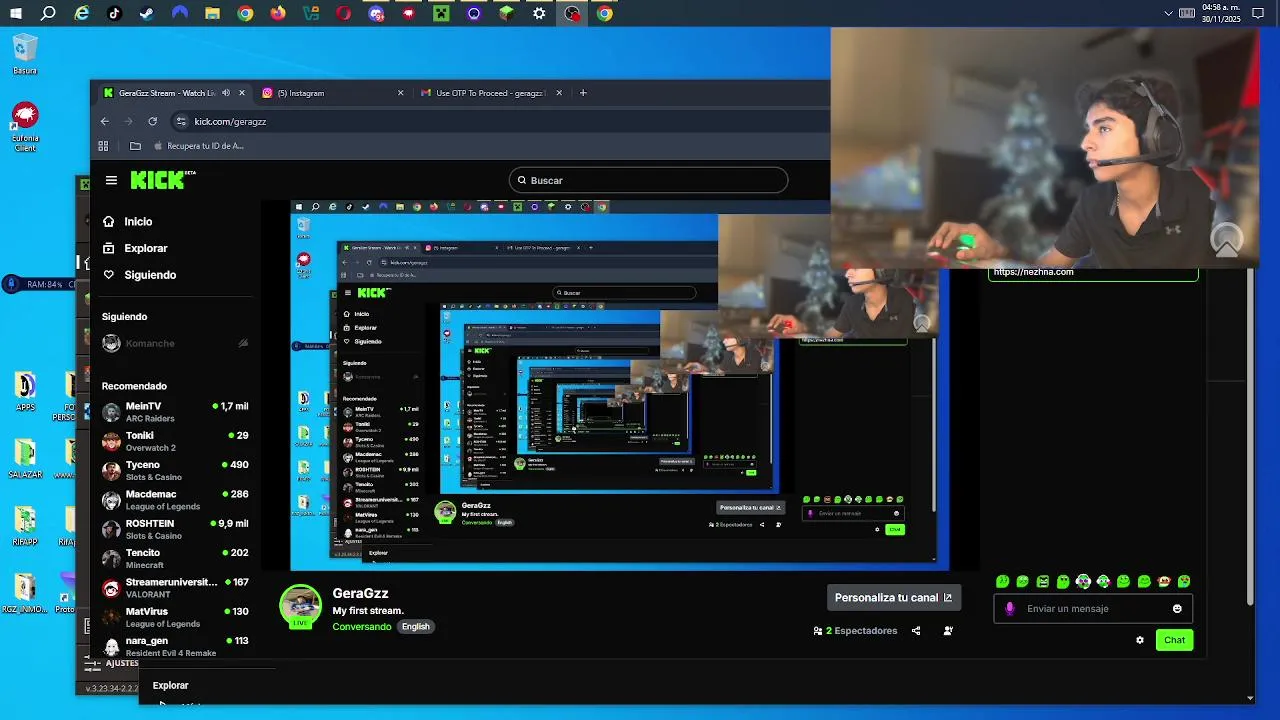The height and width of the screenshot is (720, 1280).
Task: Open Windows search from taskbar
Action: [x=48, y=14]
